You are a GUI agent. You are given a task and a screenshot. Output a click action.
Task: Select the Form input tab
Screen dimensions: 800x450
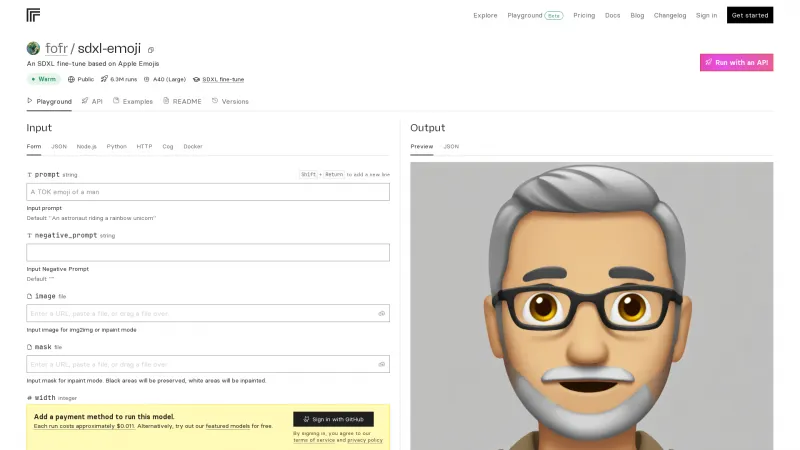coord(34,146)
